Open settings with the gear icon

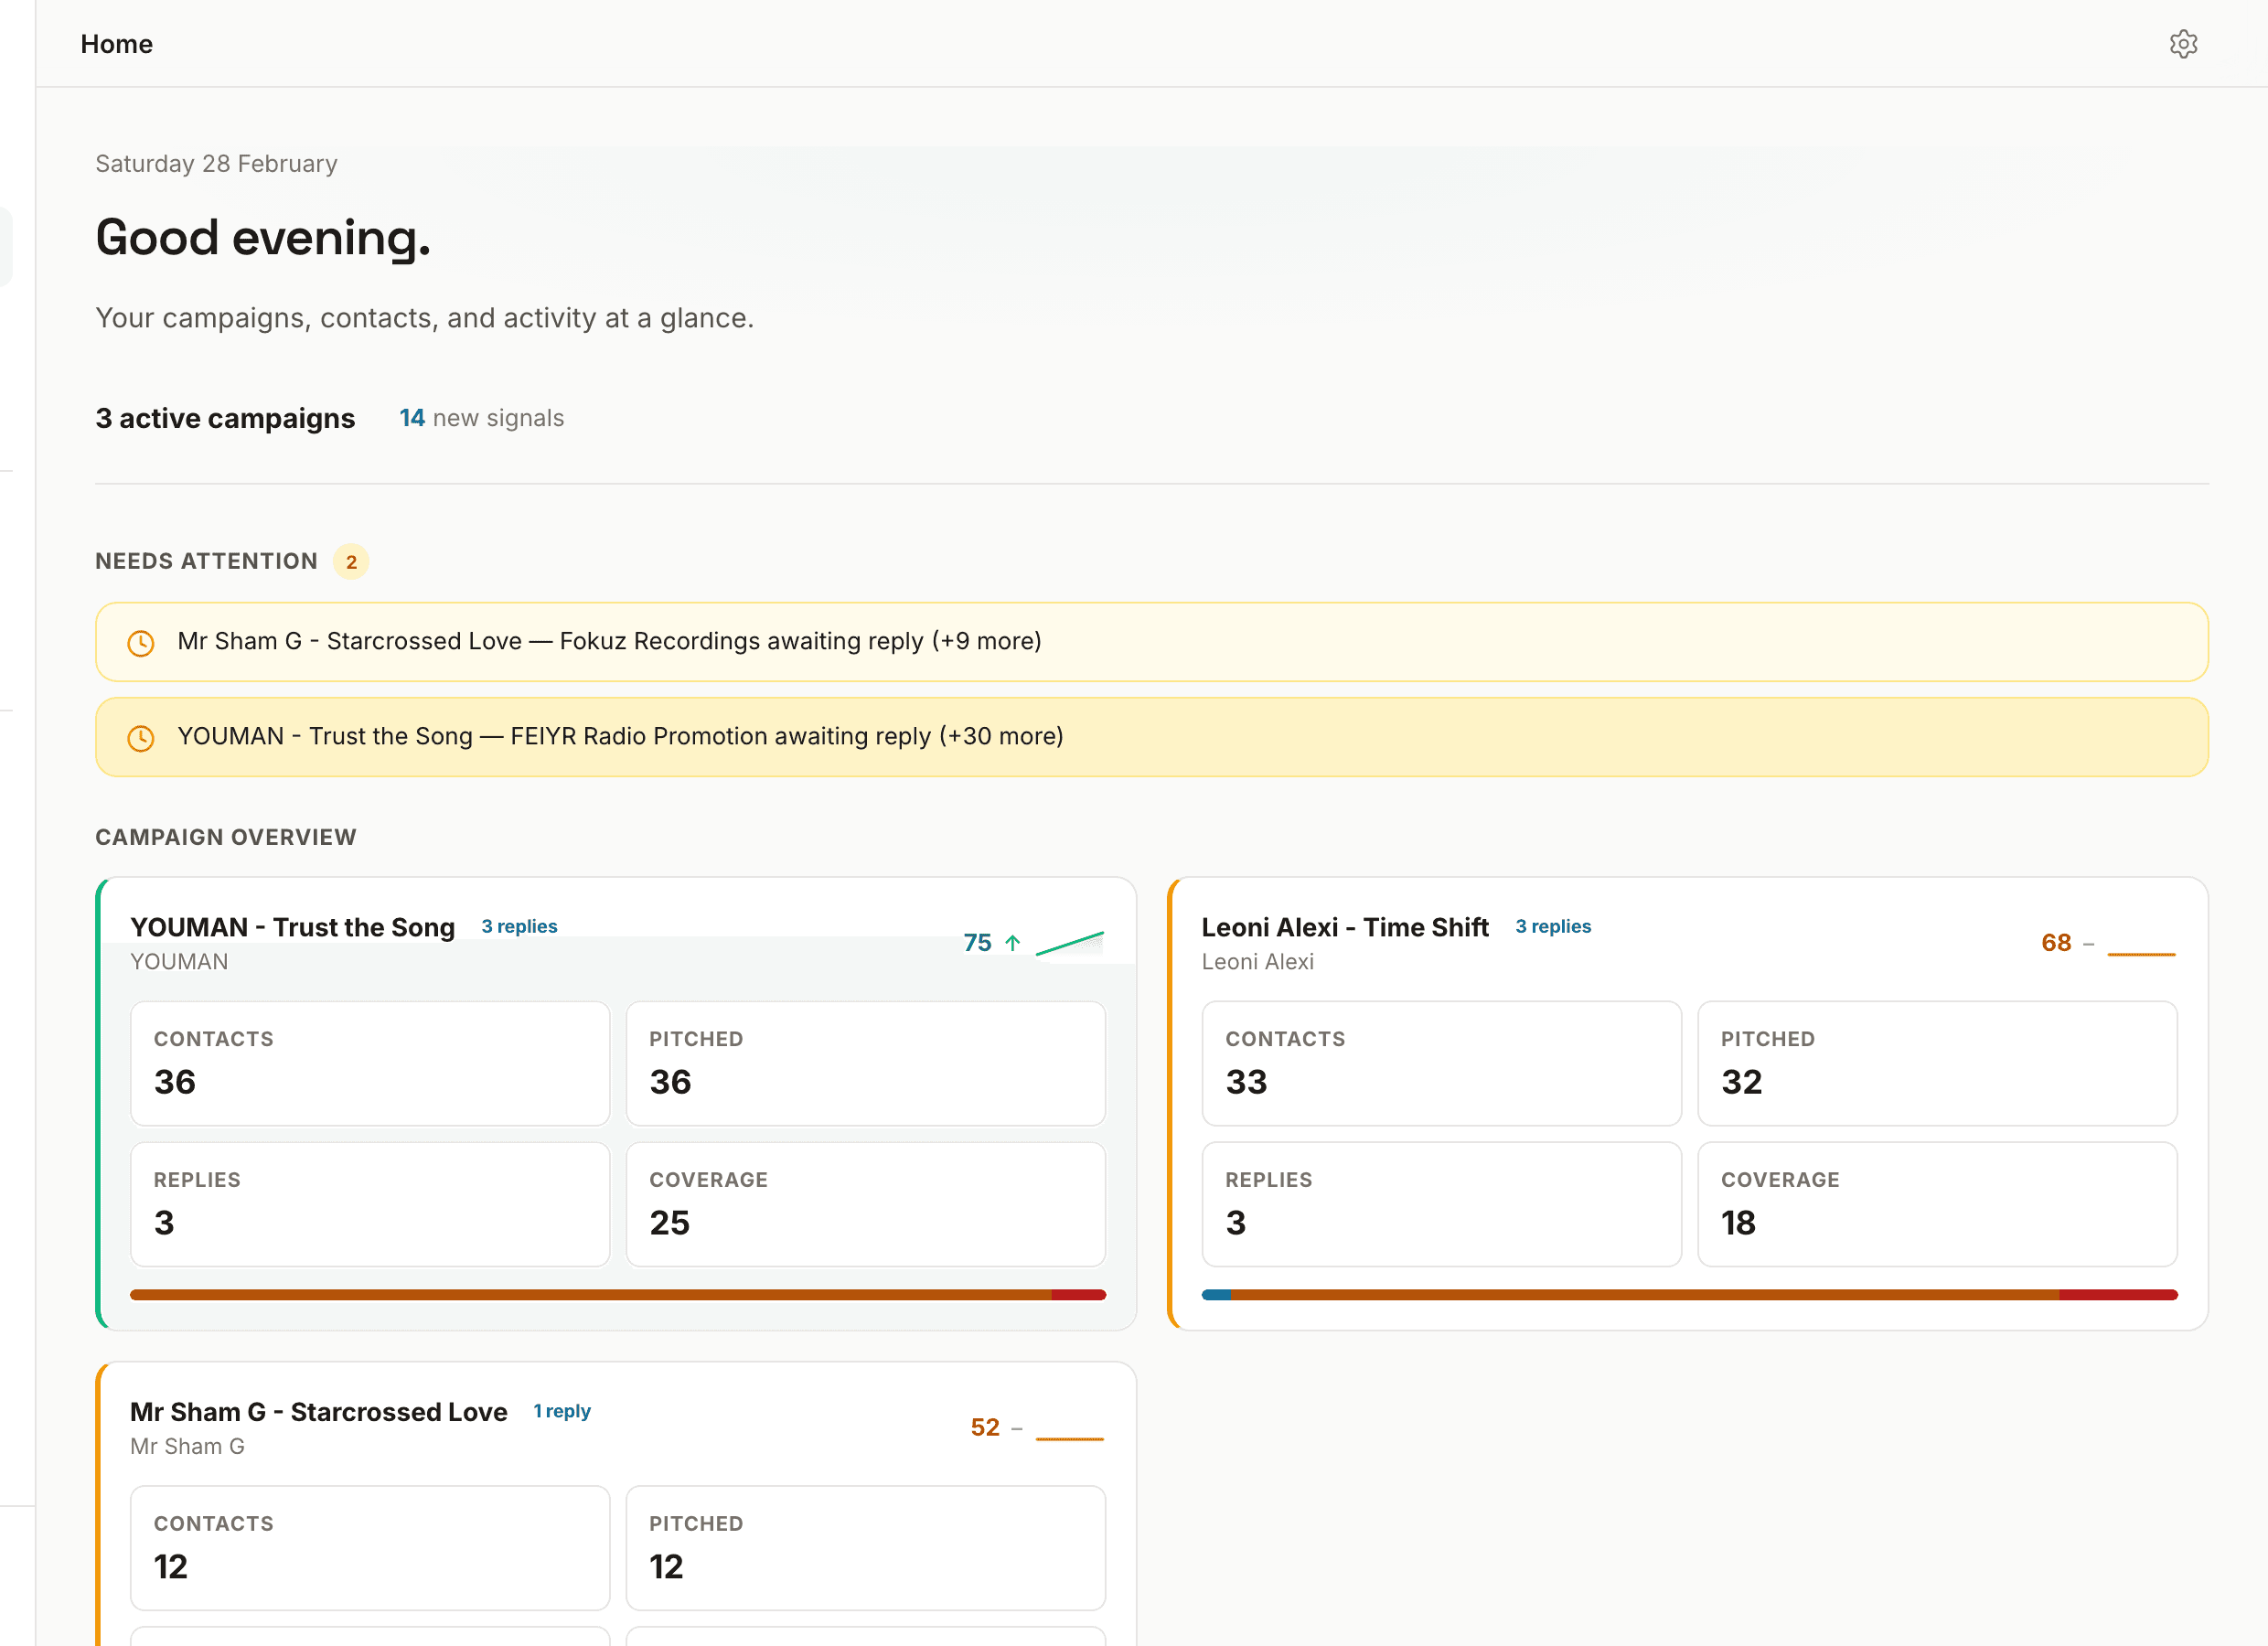pos(2183,44)
